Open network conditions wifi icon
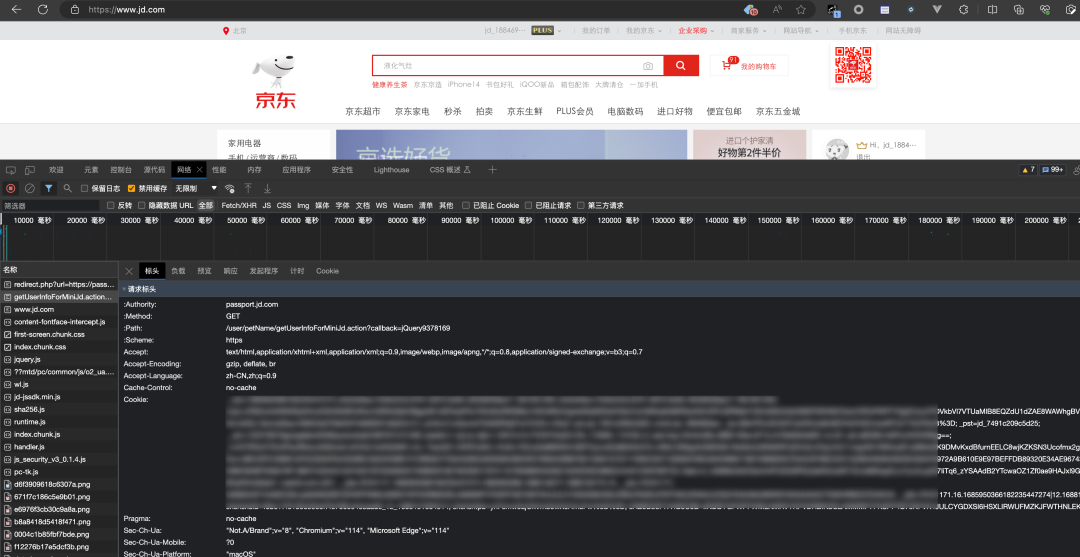 230,188
